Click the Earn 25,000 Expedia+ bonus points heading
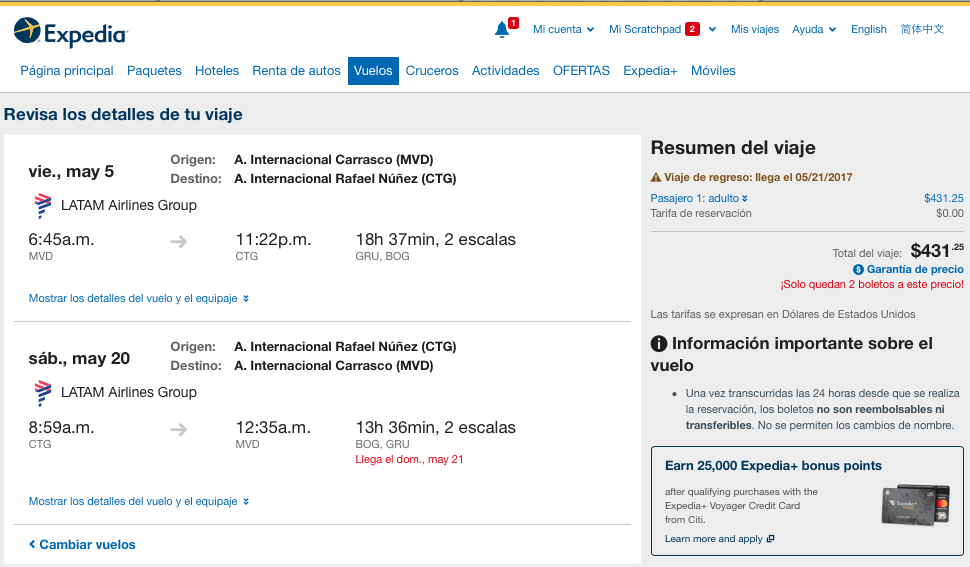The width and height of the screenshot is (970, 567). [x=773, y=466]
